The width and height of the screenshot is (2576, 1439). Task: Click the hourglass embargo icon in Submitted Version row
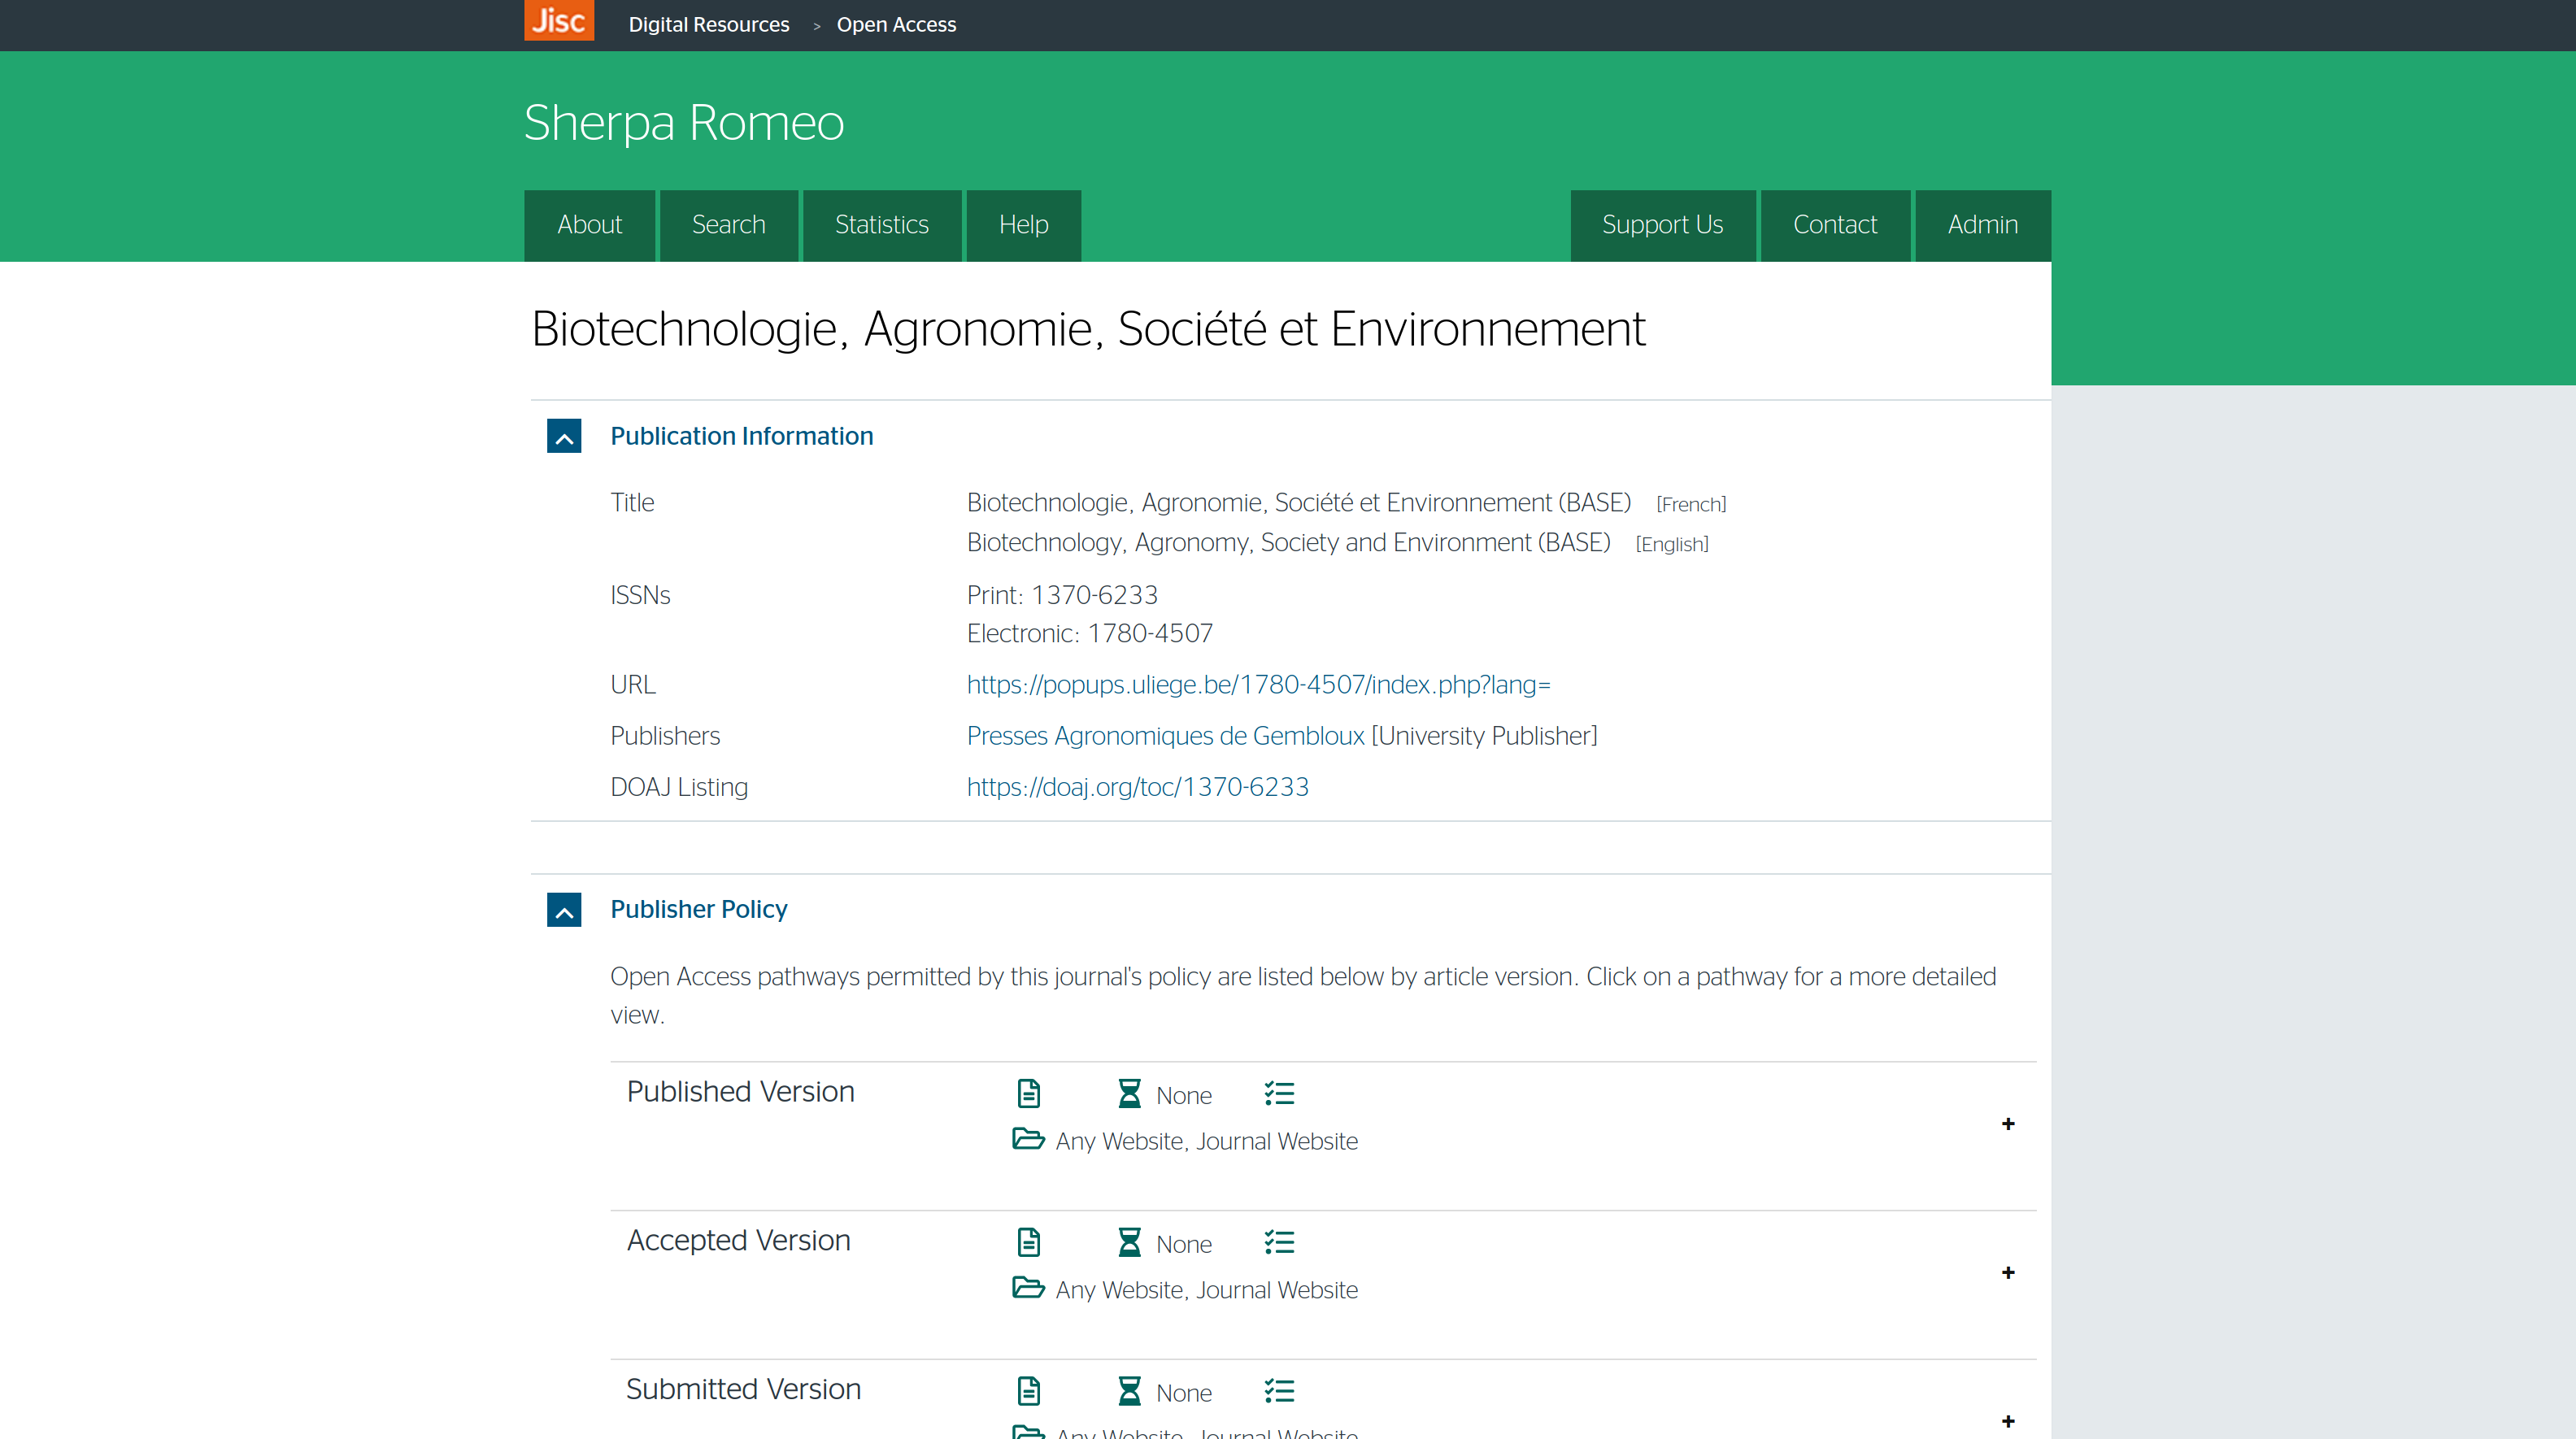point(1129,1391)
